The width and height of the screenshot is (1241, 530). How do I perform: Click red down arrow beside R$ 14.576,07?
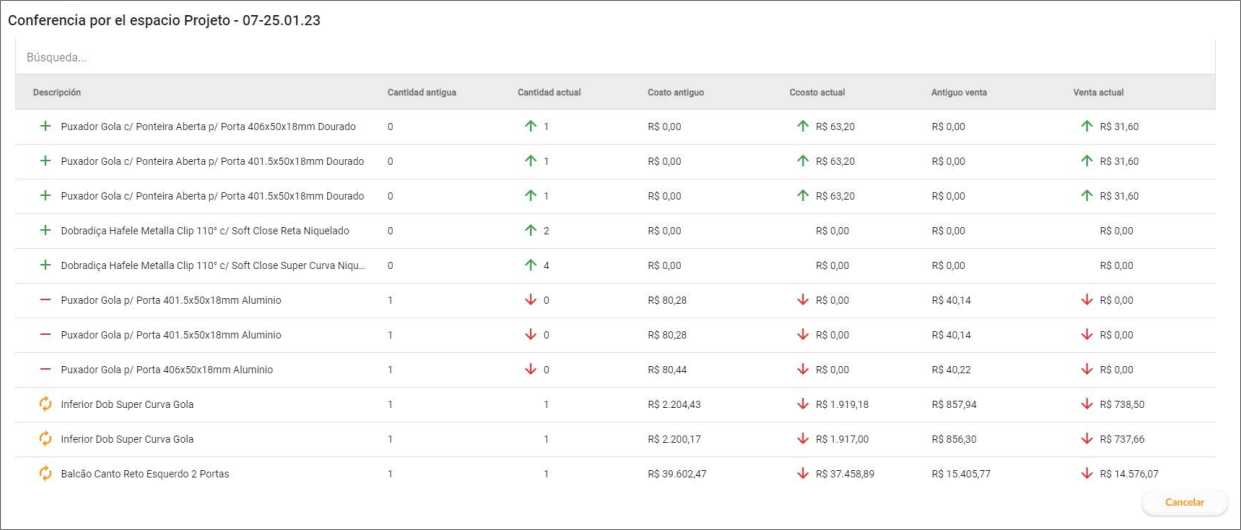(1087, 474)
